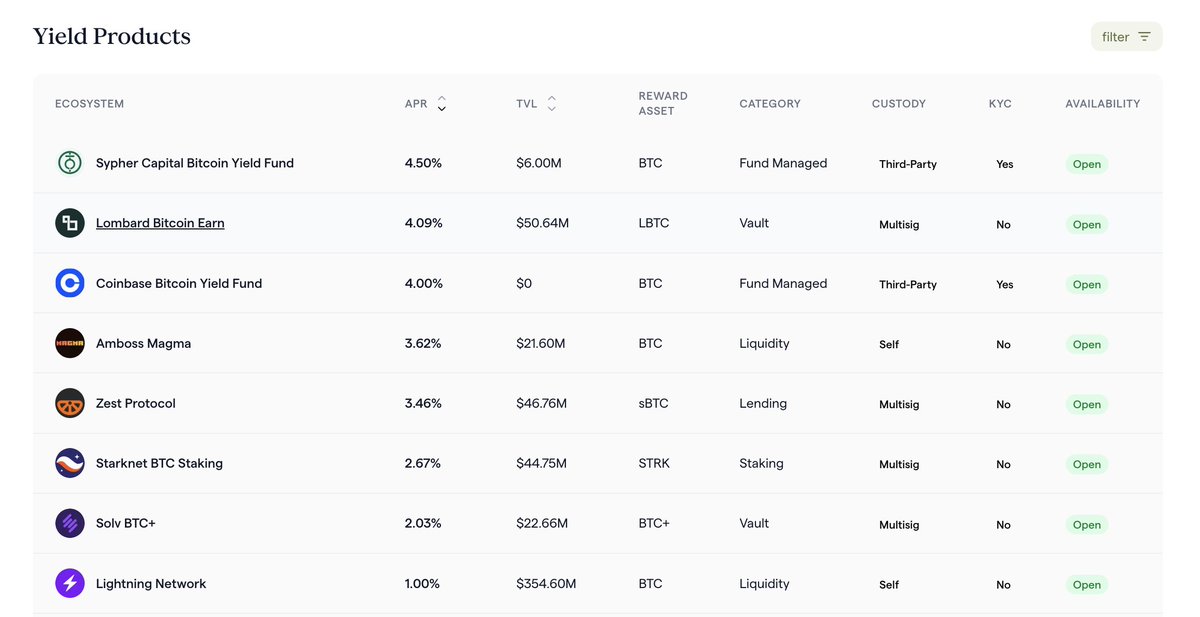Click the $6.00M TVL value

(539, 163)
